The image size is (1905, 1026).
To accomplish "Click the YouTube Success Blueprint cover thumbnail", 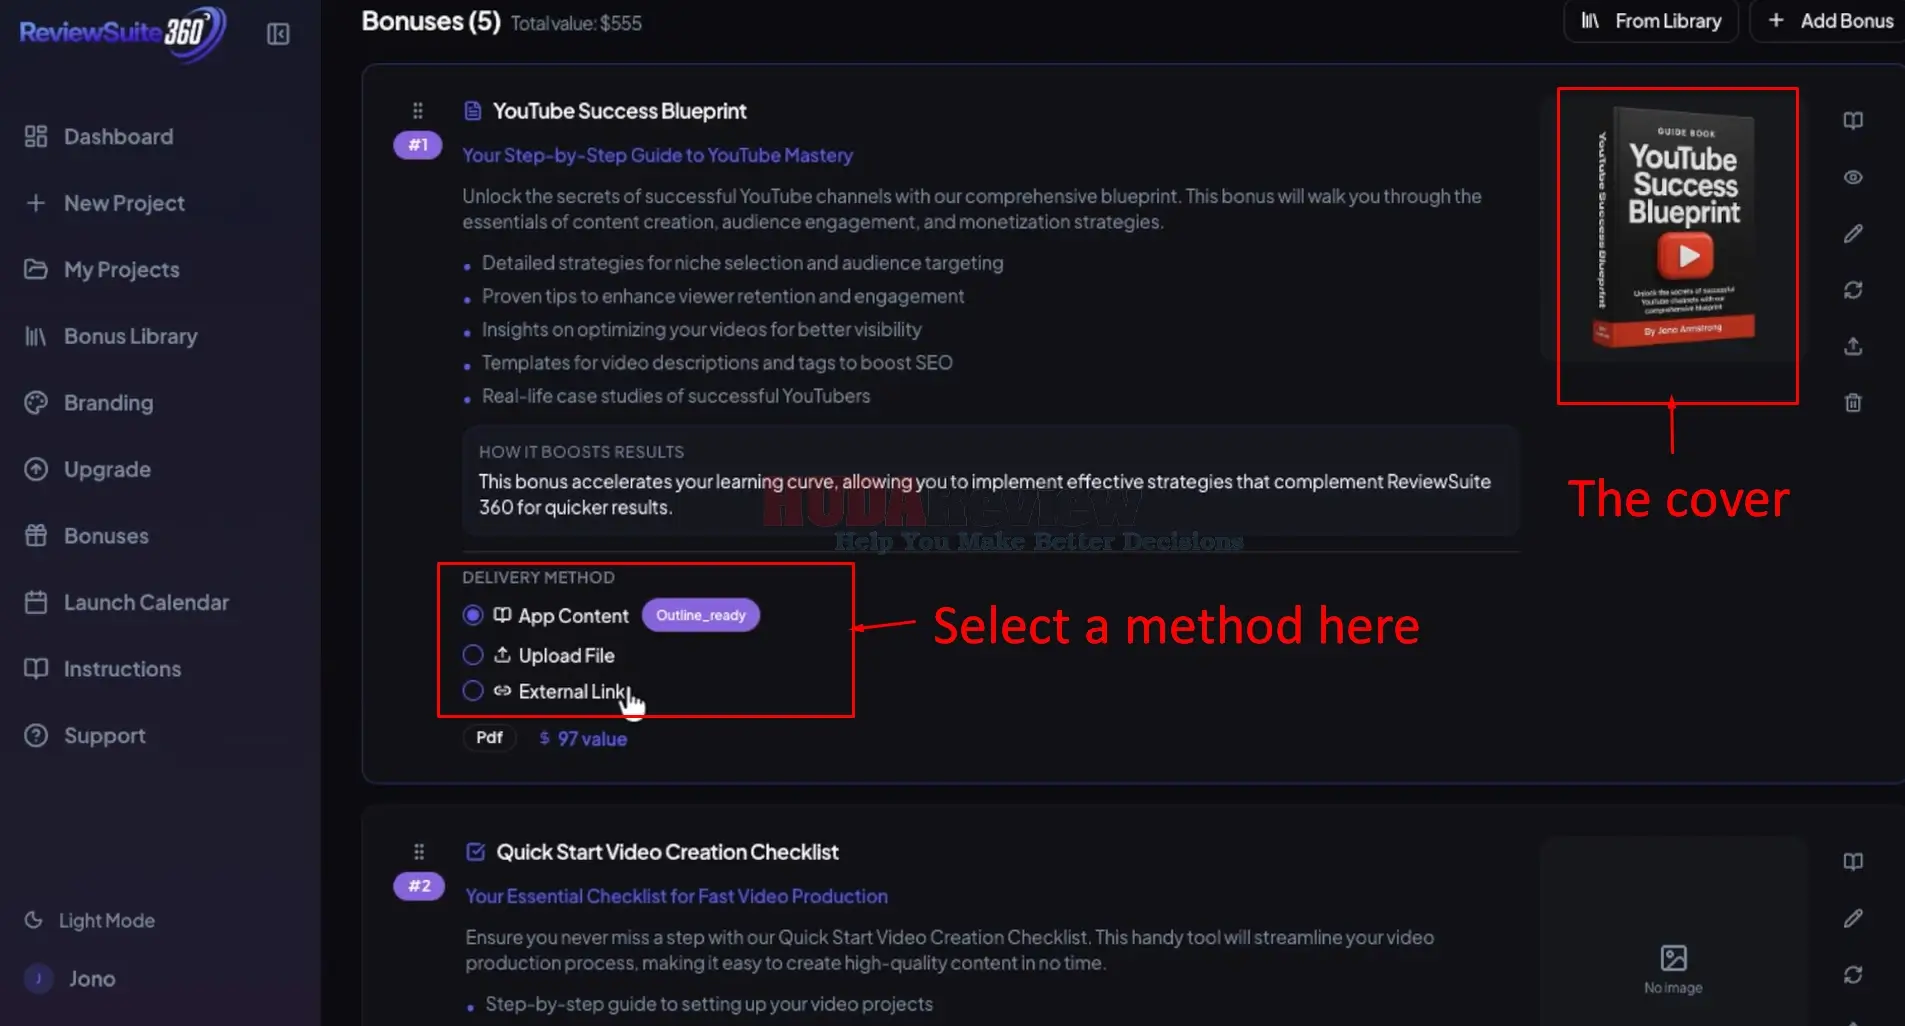I will (1677, 228).
